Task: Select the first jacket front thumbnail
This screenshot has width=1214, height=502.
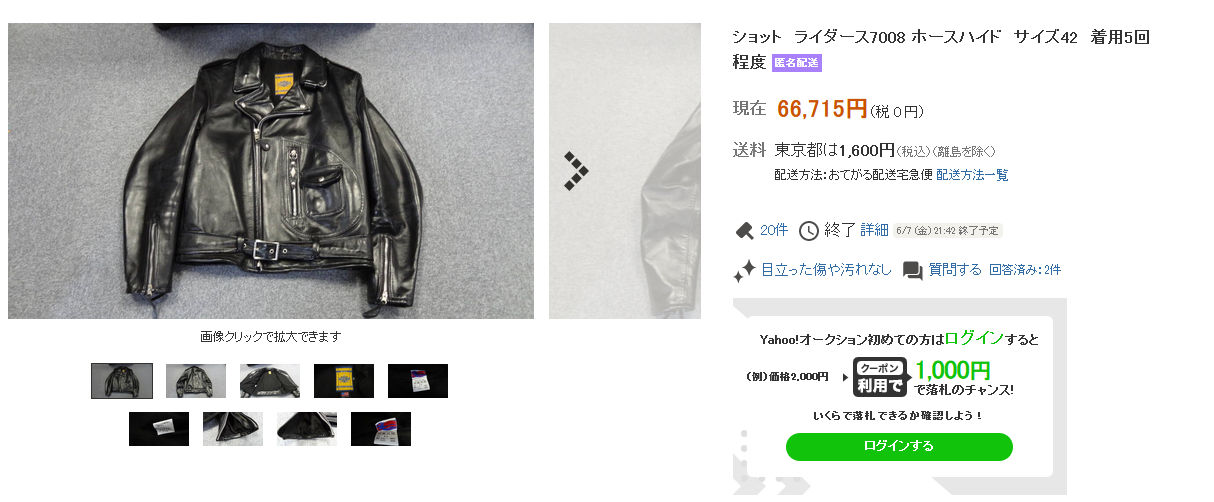Action: coord(122,381)
